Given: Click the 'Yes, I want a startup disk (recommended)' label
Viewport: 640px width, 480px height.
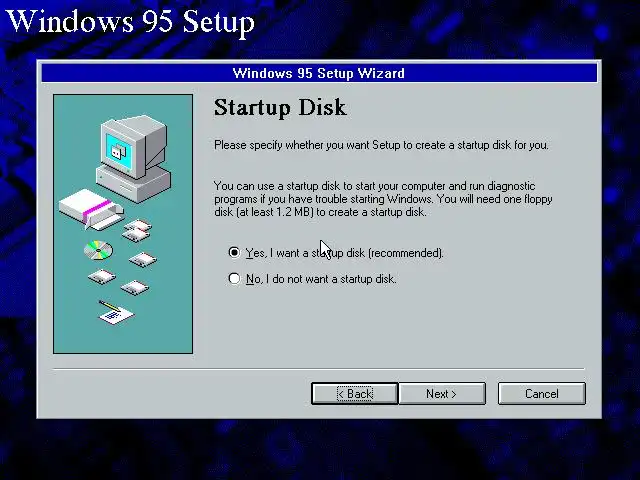Looking at the screenshot, I should pos(344,253).
